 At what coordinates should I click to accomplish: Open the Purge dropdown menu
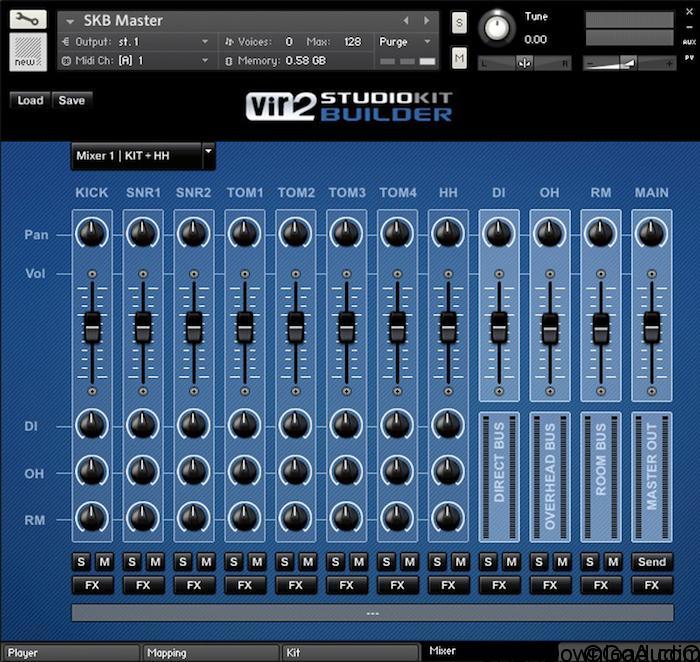(405, 42)
